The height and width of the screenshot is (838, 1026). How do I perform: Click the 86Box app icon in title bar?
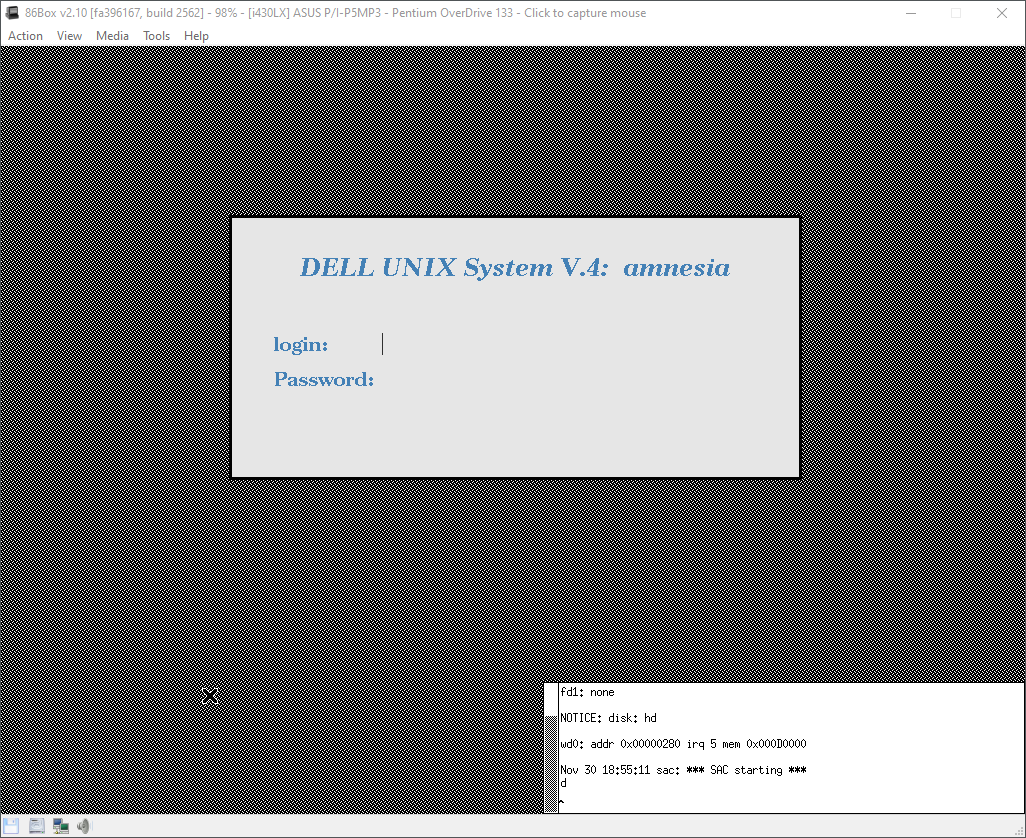point(12,13)
